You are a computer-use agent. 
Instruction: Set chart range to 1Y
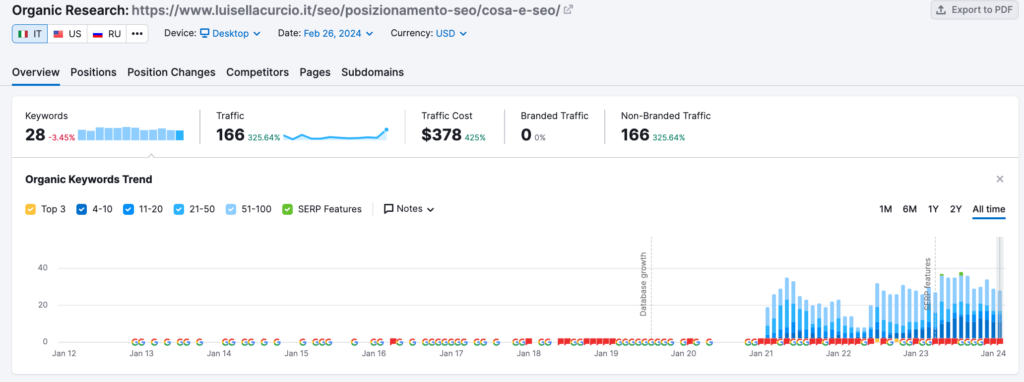coord(933,209)
